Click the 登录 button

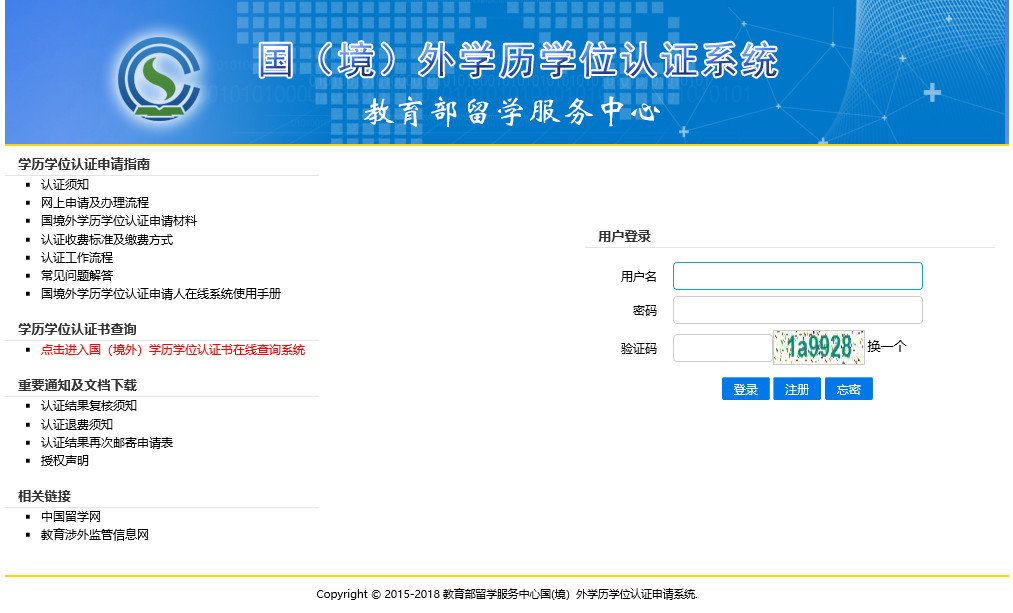[746, 390]
